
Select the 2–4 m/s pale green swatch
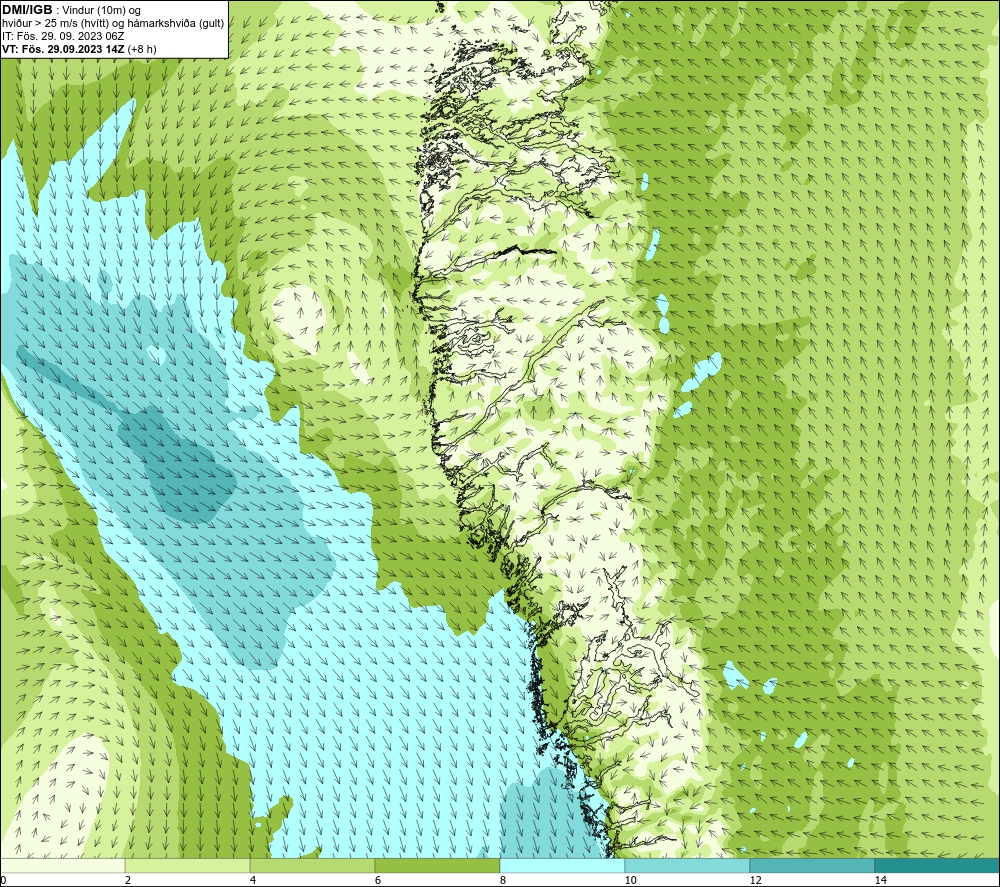[188, 865]
